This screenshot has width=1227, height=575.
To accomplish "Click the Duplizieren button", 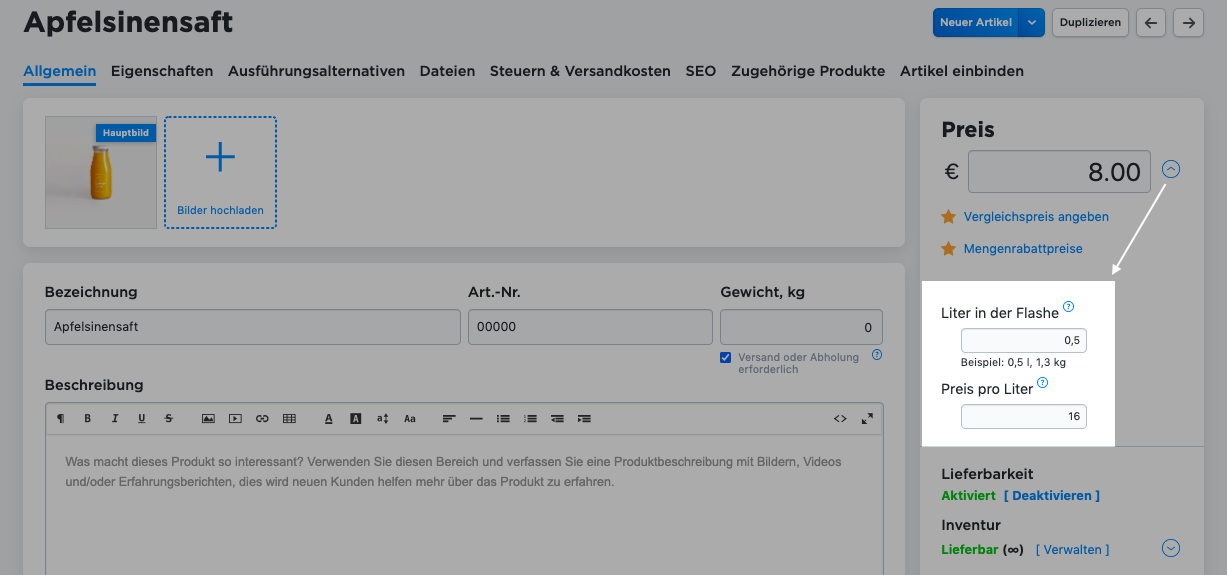I will pyautogui.click(x=1090, y=23).
